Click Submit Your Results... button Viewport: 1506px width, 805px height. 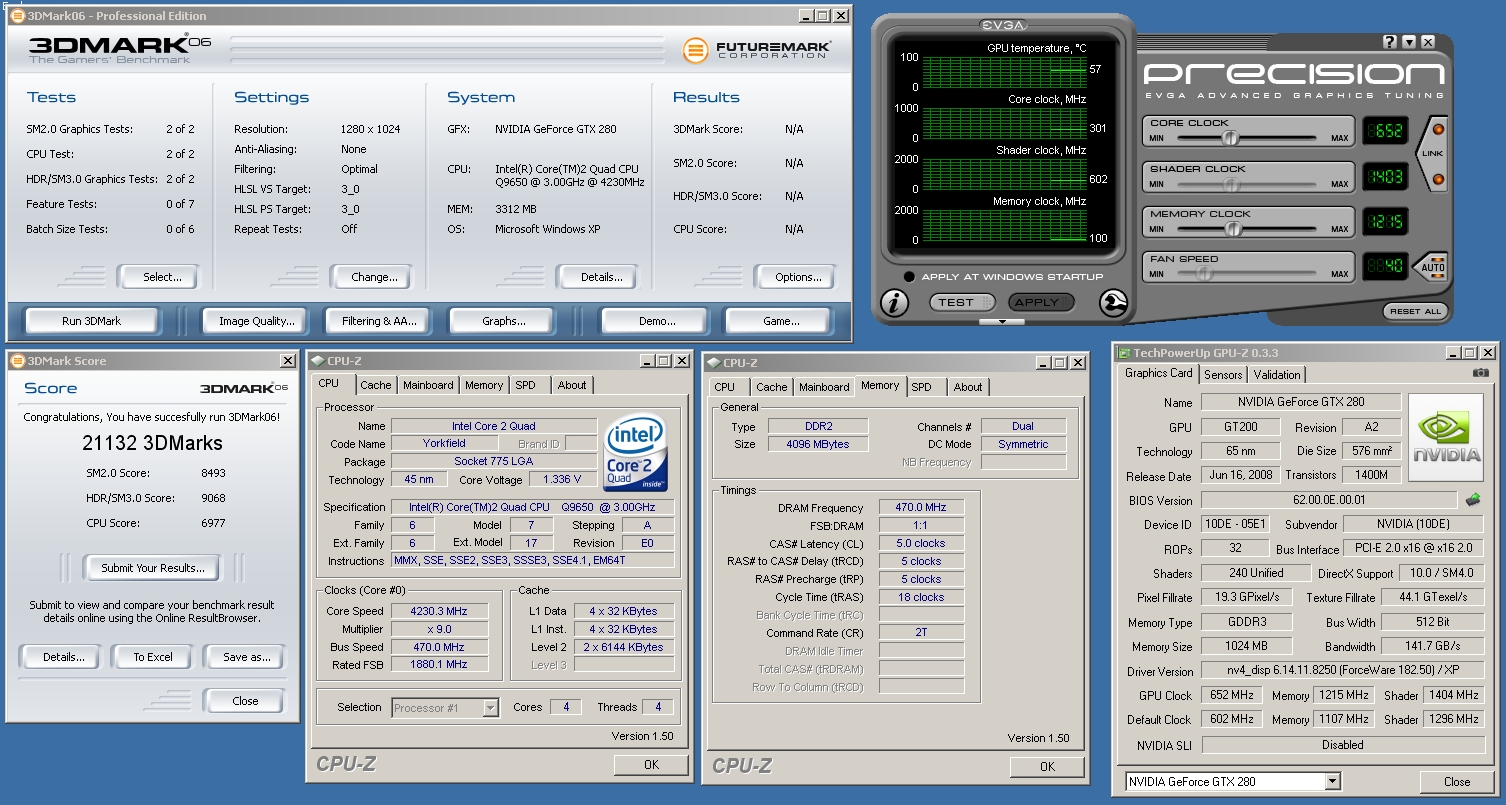coord(152,568)
